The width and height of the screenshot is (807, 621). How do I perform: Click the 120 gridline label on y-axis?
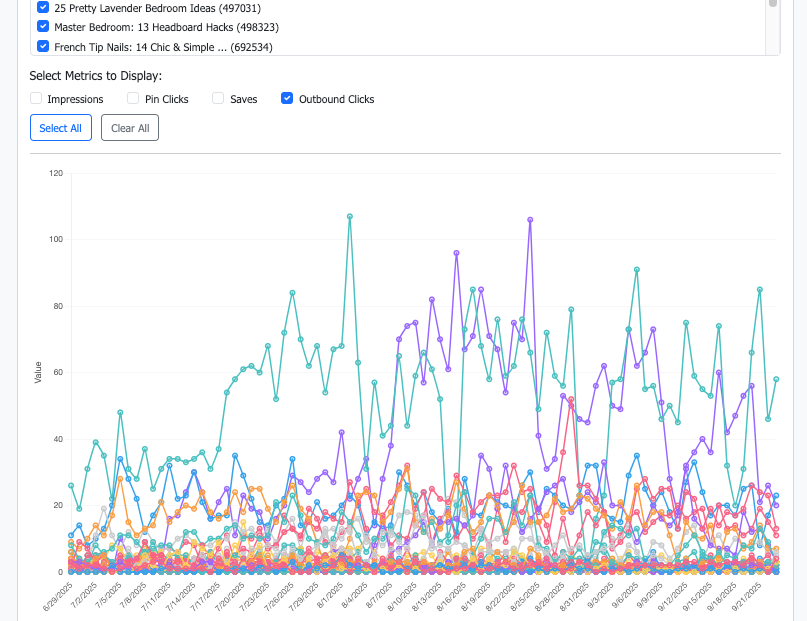(x=57, y=173)
